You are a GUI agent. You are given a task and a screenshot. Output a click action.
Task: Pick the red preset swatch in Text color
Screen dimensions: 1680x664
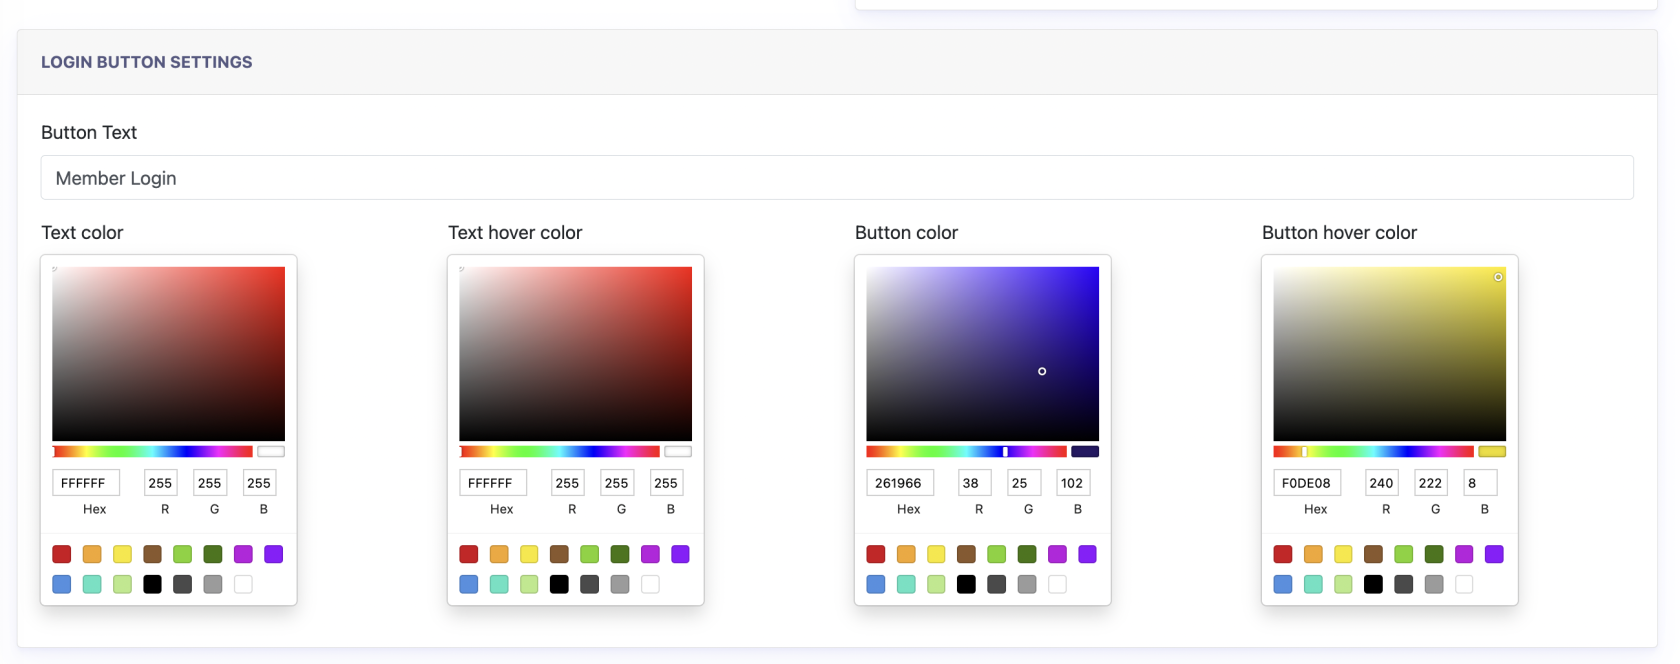[62, 554]
